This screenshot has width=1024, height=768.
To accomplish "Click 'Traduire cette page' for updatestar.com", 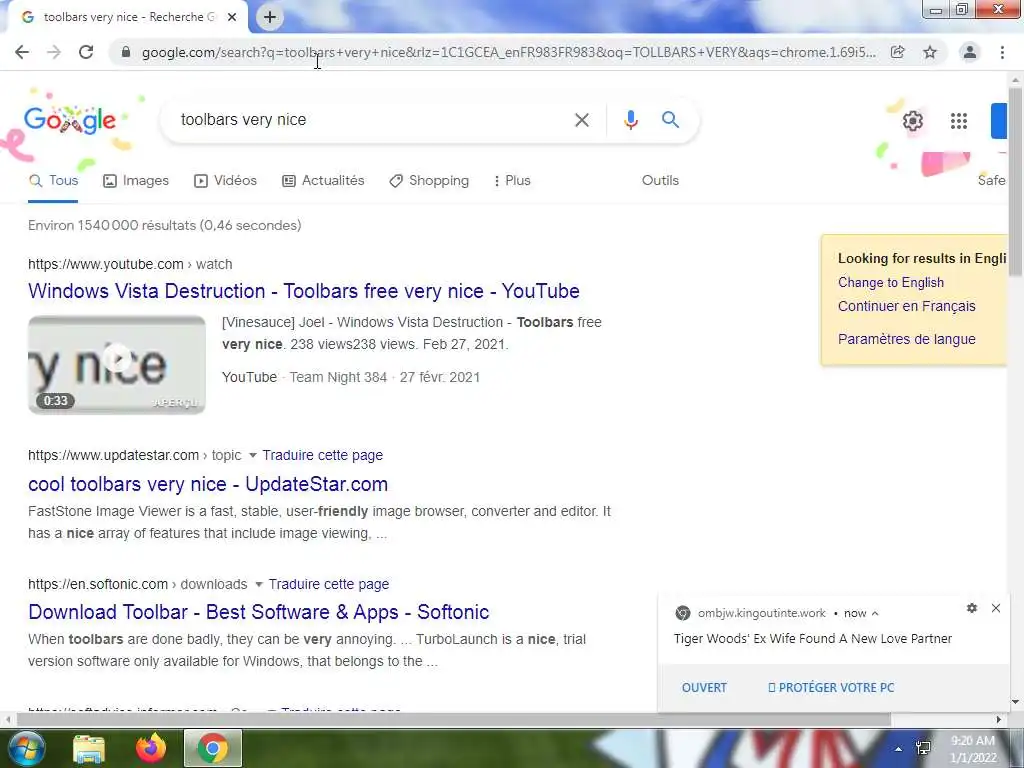I will tap(323, 455).
